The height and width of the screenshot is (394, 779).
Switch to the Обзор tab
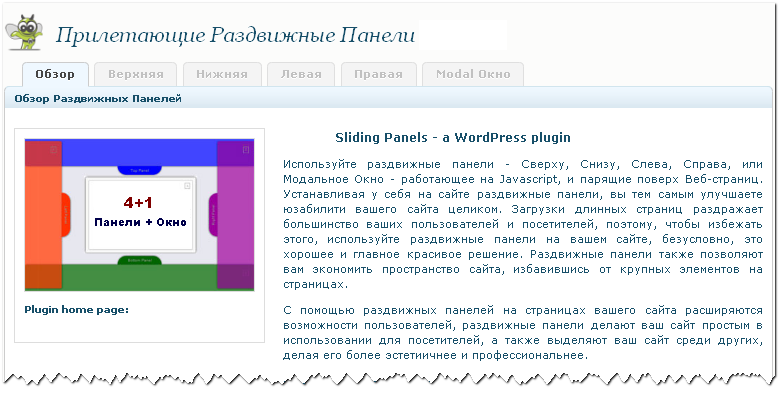coord(55,75)
